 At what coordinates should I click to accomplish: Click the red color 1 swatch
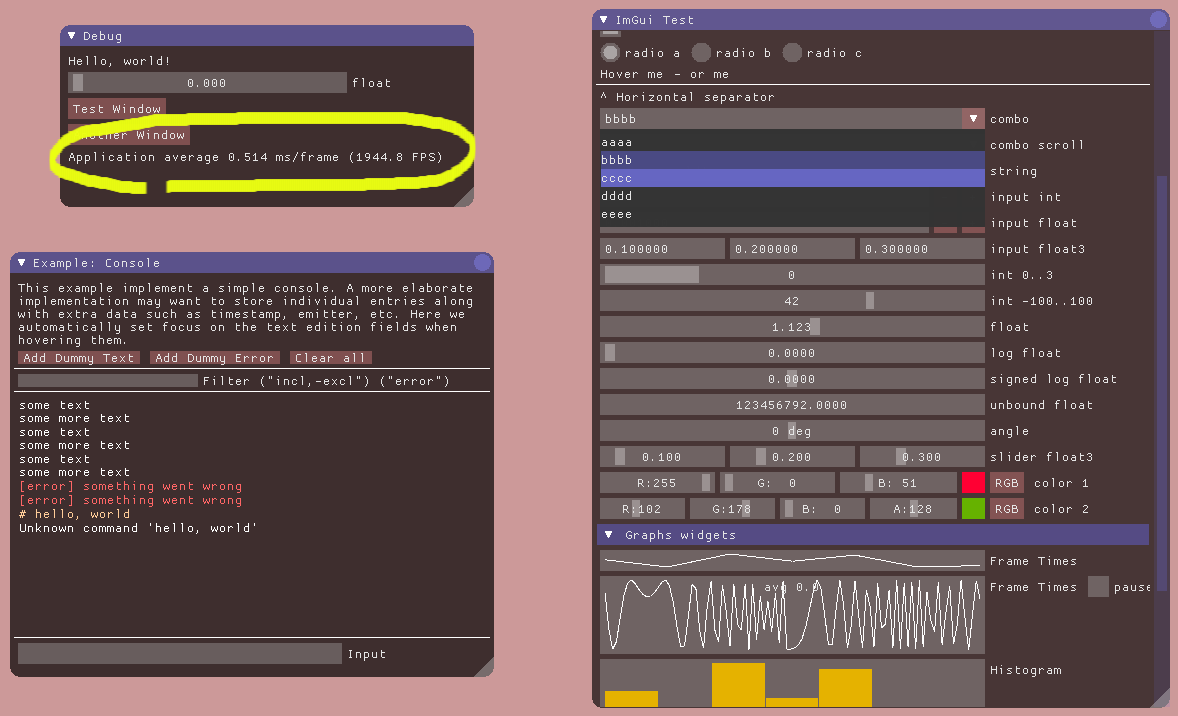[x=973, y=483]
